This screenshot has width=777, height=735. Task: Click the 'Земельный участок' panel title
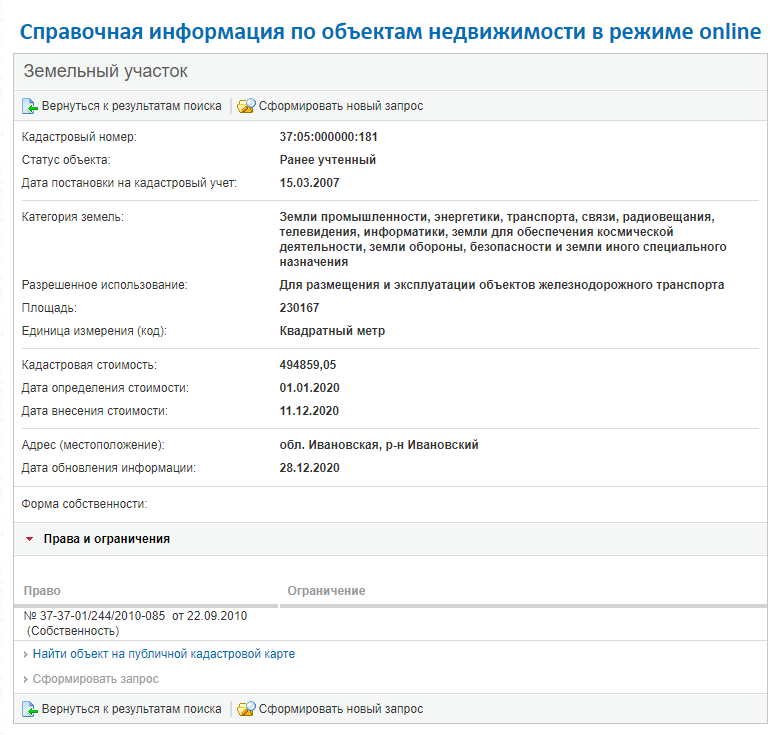[x=106, y=71]
